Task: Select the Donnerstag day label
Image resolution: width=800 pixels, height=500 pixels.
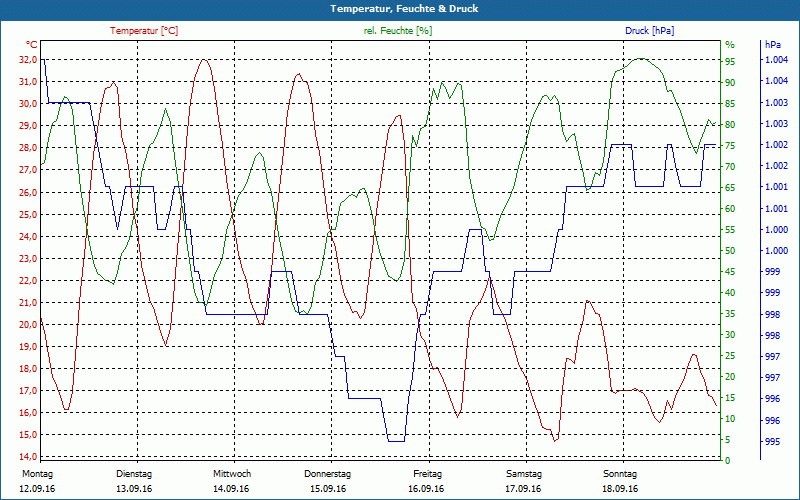Action: coord(328,474)
